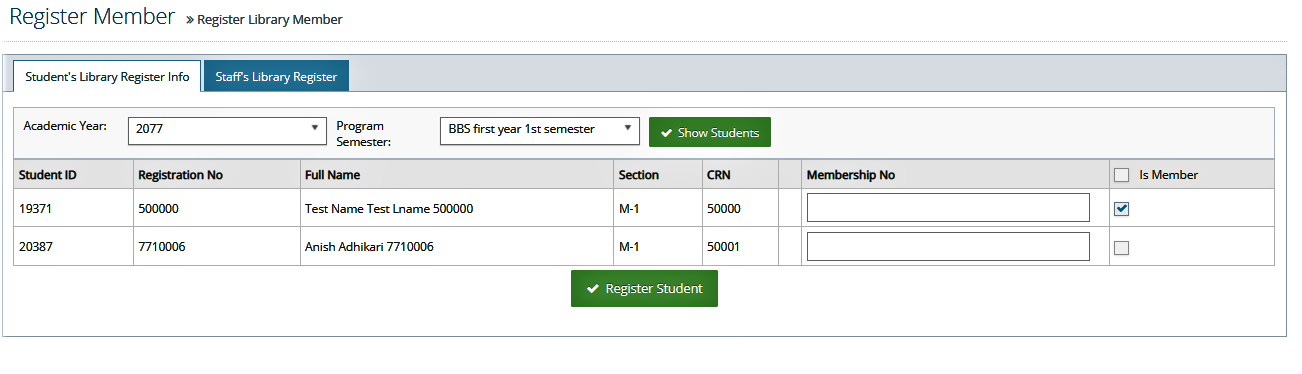Click the Register Library Member breadcrumb
The image size is (1302, 374).
[x=270, y=20]
